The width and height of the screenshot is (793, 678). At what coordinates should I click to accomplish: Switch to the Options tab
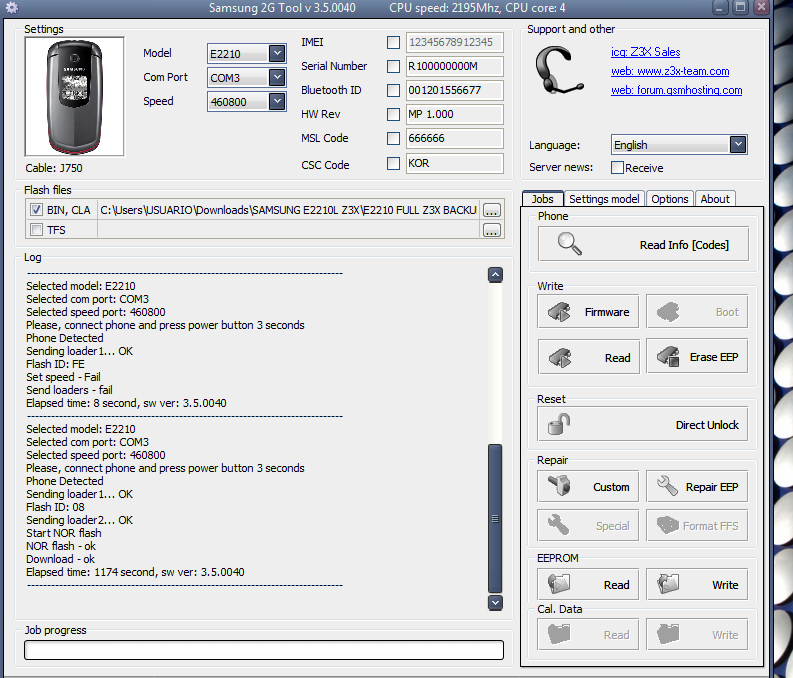coord(670,199)
